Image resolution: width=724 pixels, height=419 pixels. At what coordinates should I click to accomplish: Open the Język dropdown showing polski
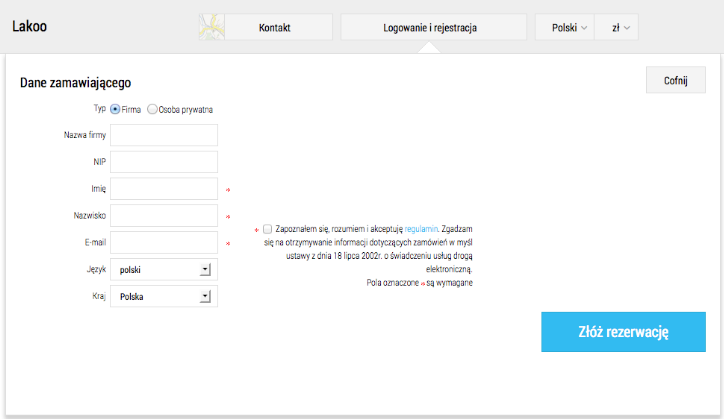tap(164, 269)
